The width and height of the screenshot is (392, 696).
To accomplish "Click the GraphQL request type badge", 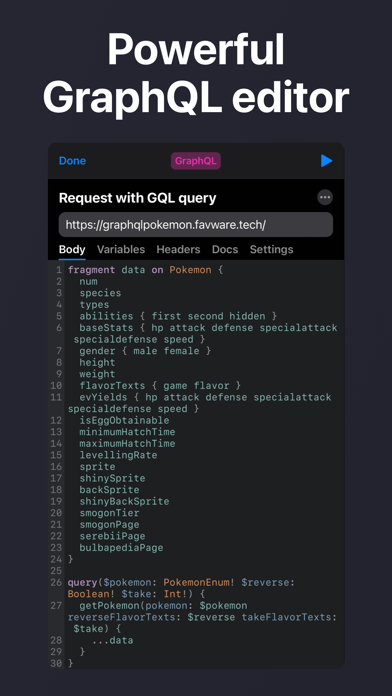I will [196, 161].
